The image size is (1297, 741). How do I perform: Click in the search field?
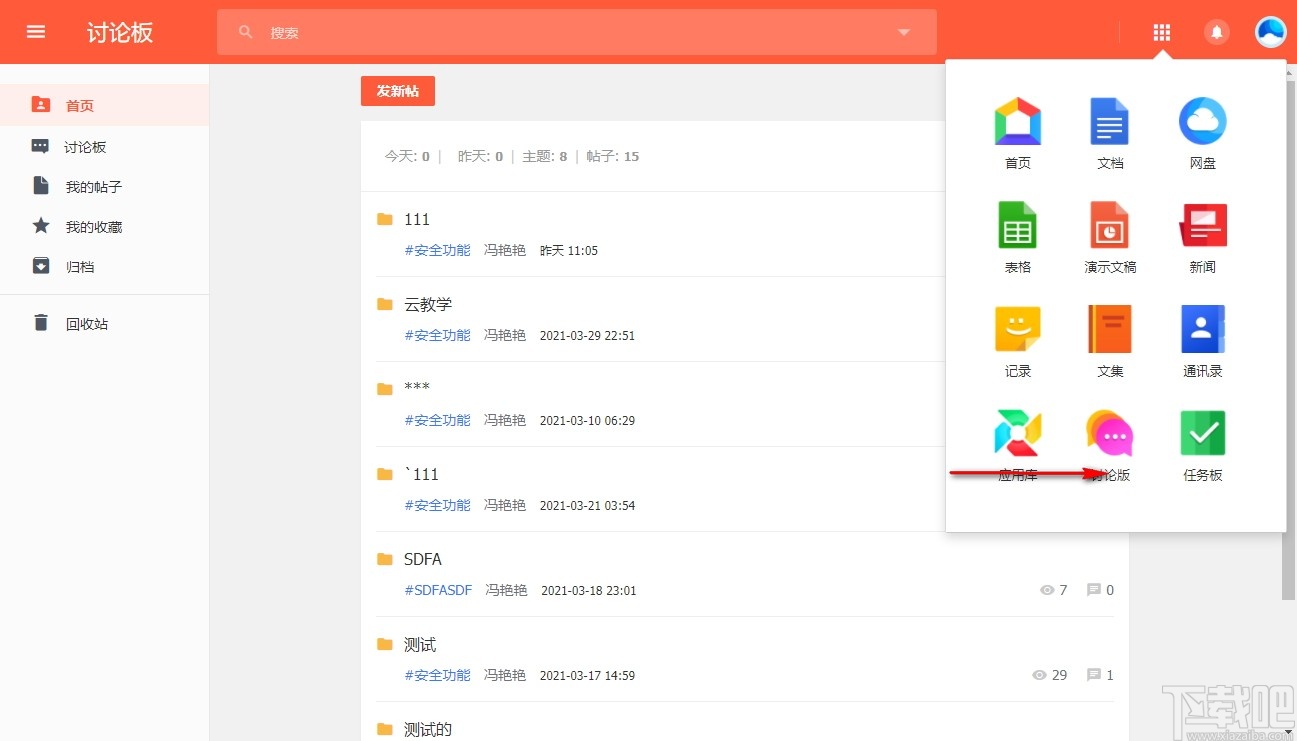tap(577, 32)
